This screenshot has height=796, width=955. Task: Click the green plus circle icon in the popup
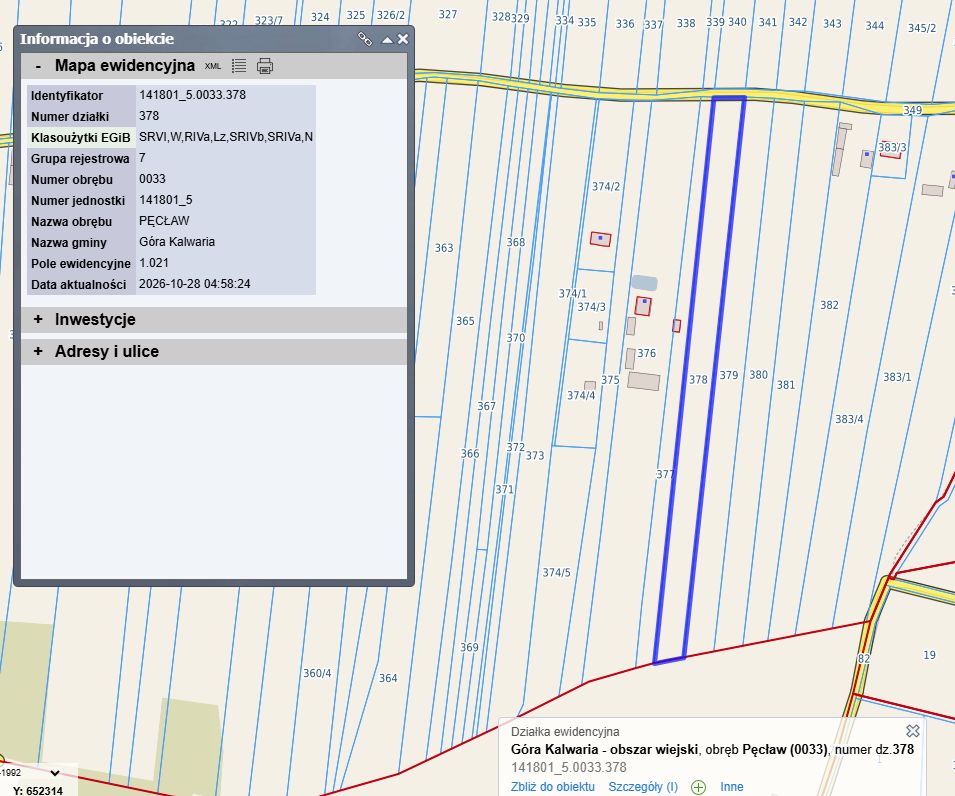699,787
